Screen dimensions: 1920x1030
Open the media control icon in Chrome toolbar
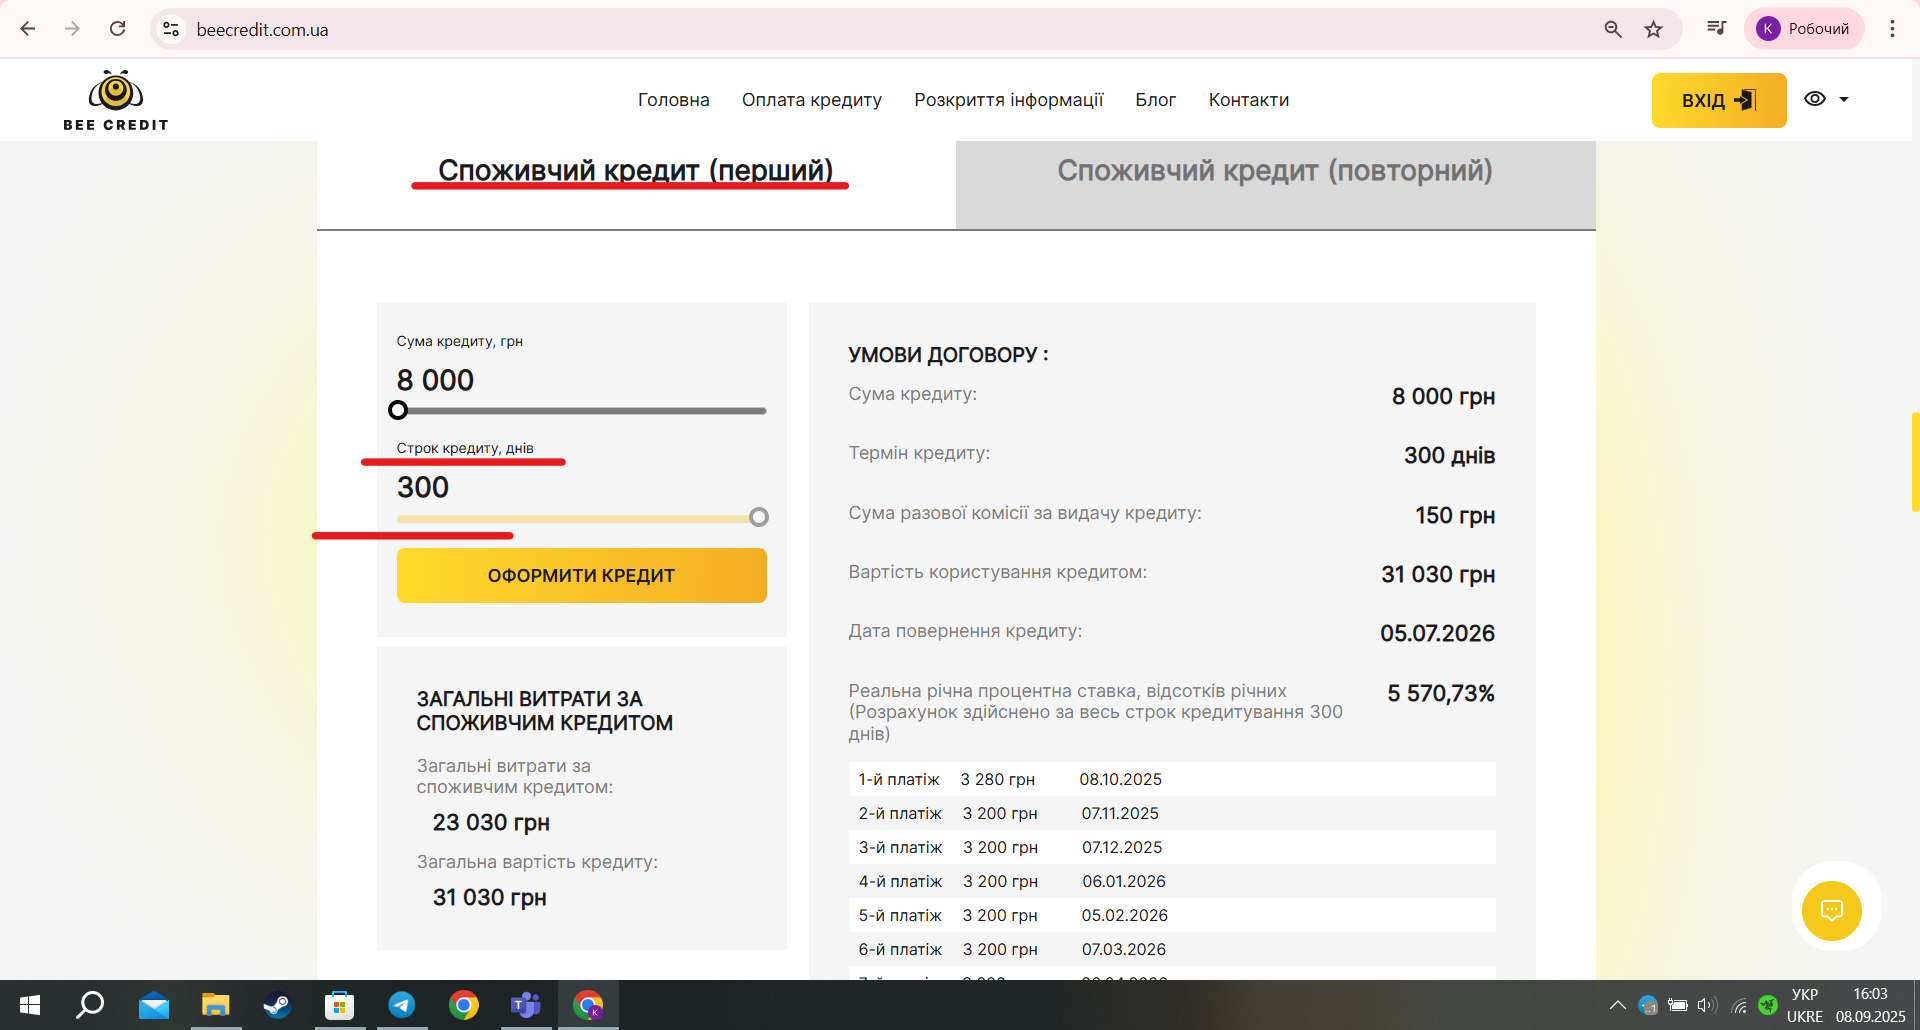click(1716, 28)
